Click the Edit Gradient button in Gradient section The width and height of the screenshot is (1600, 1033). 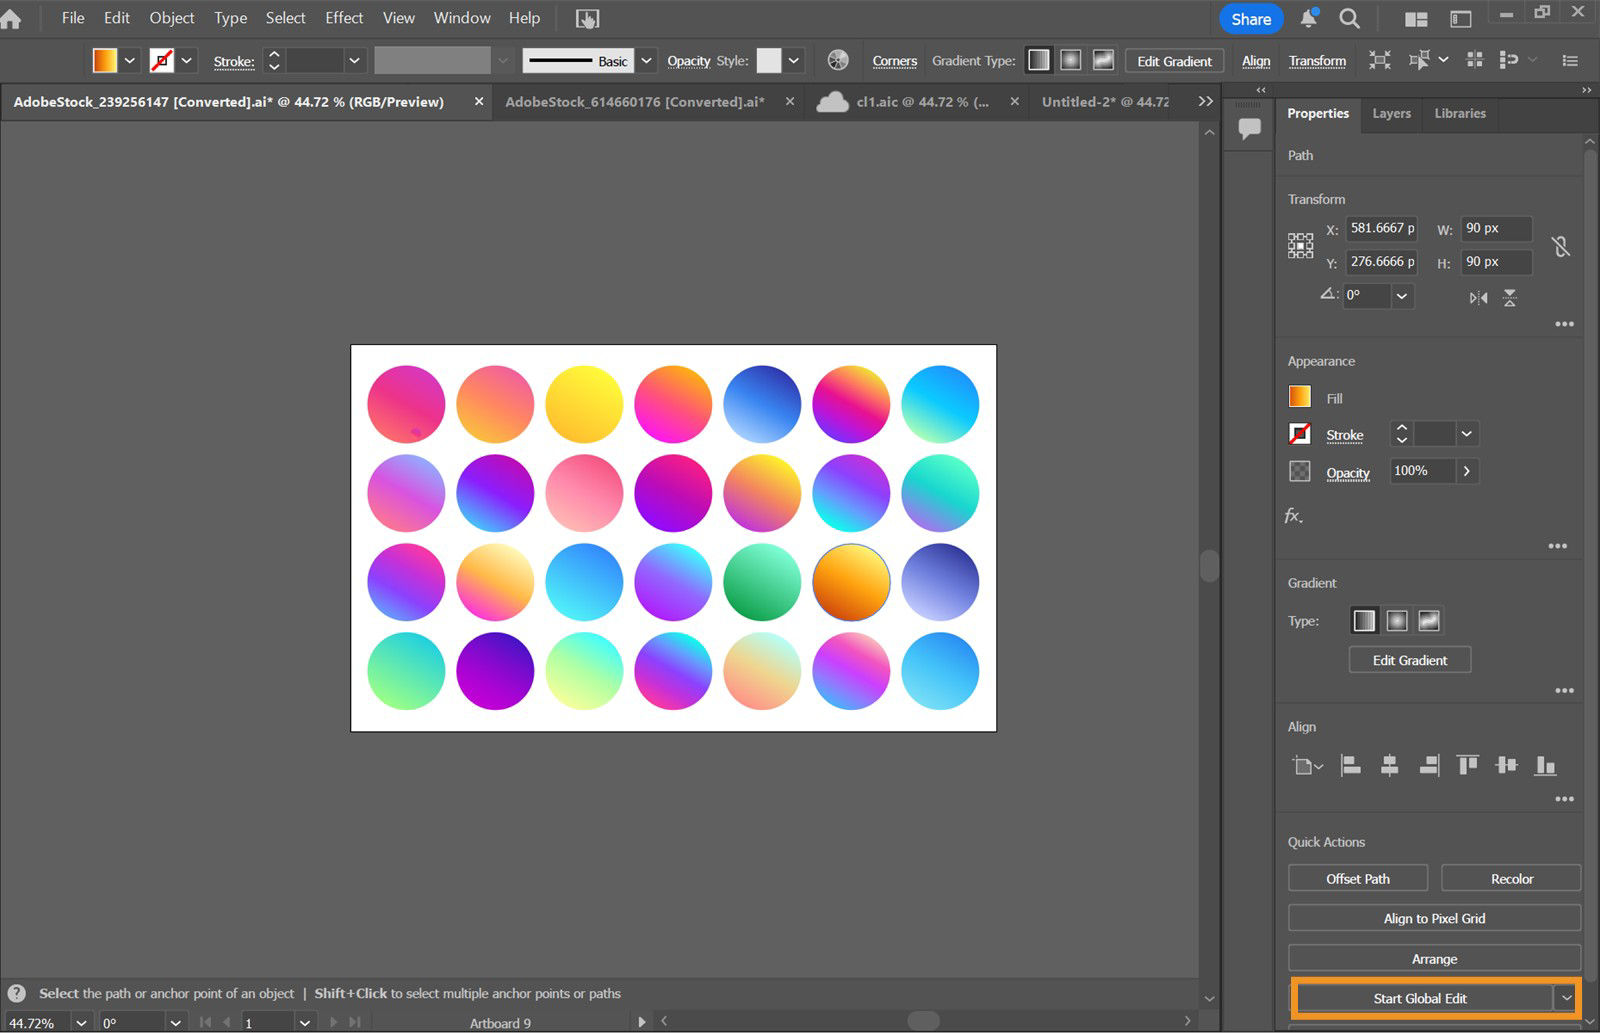(1409, 659)
